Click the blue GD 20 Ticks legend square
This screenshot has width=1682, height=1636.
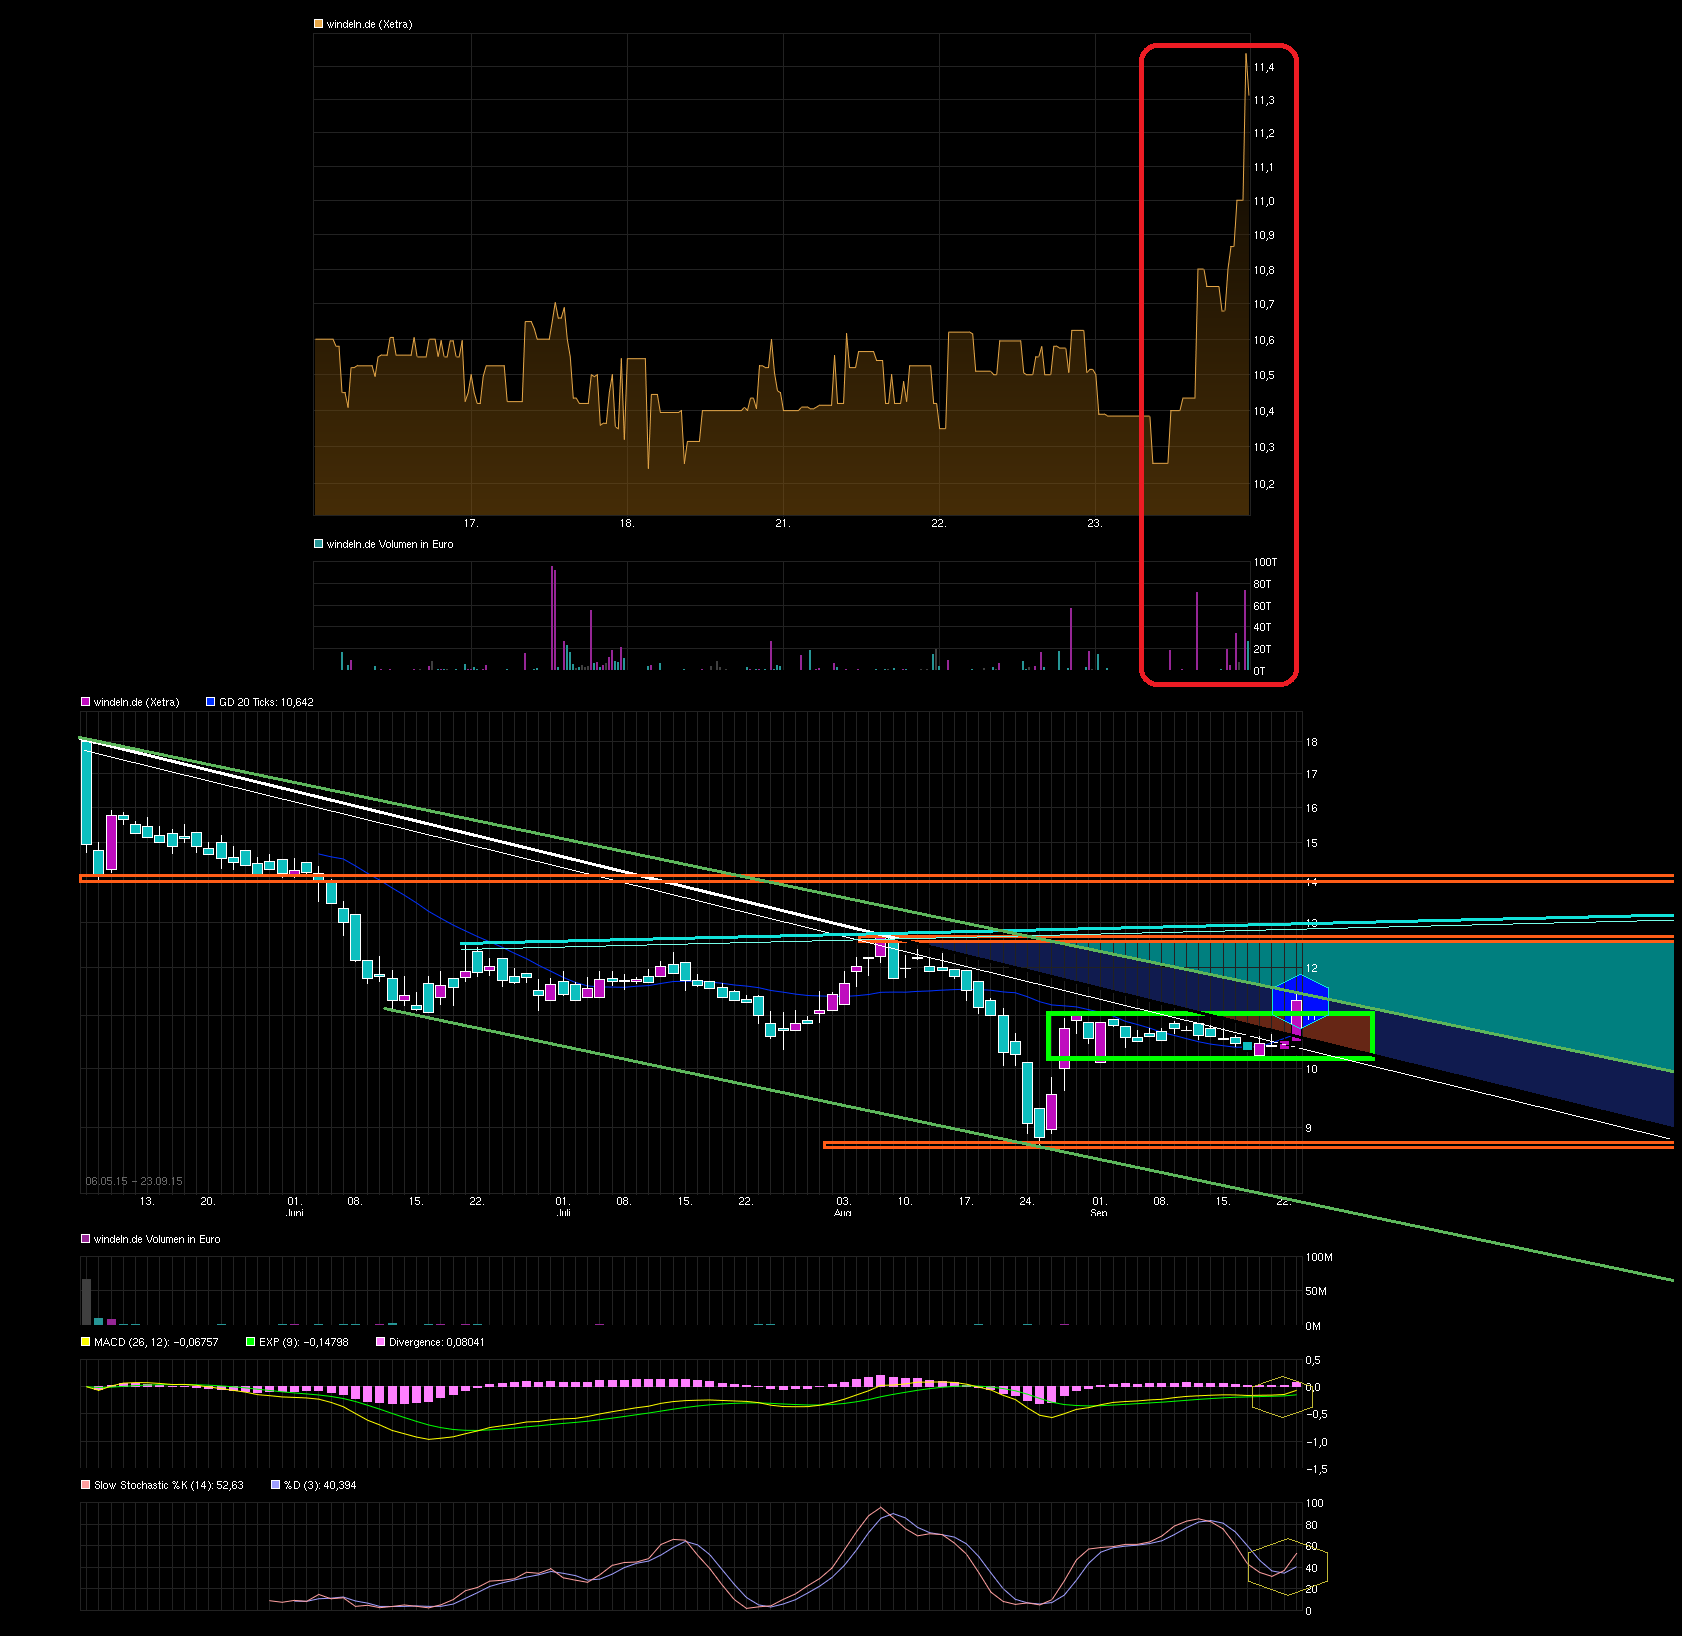click(x=210, y=702)
